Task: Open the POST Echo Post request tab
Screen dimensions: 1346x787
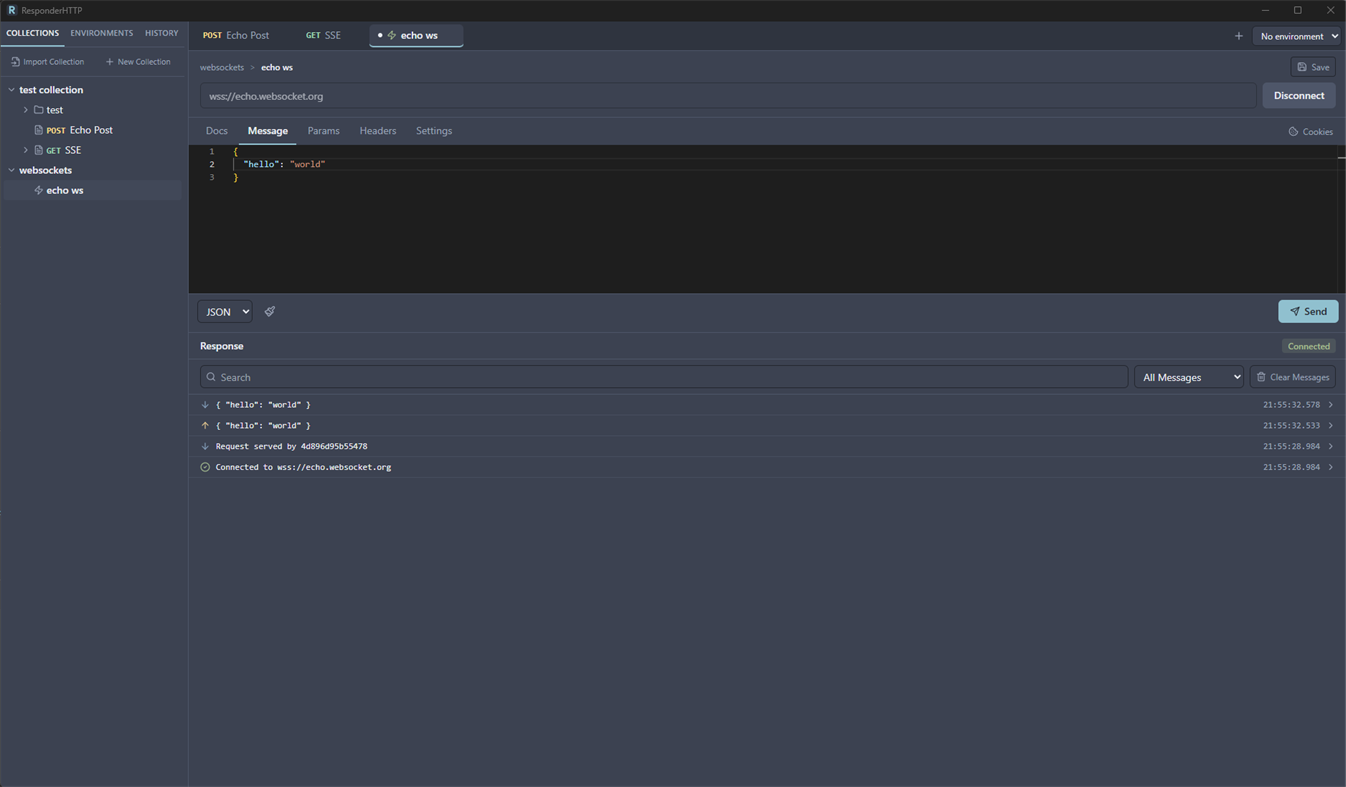Action: point(236,36)
